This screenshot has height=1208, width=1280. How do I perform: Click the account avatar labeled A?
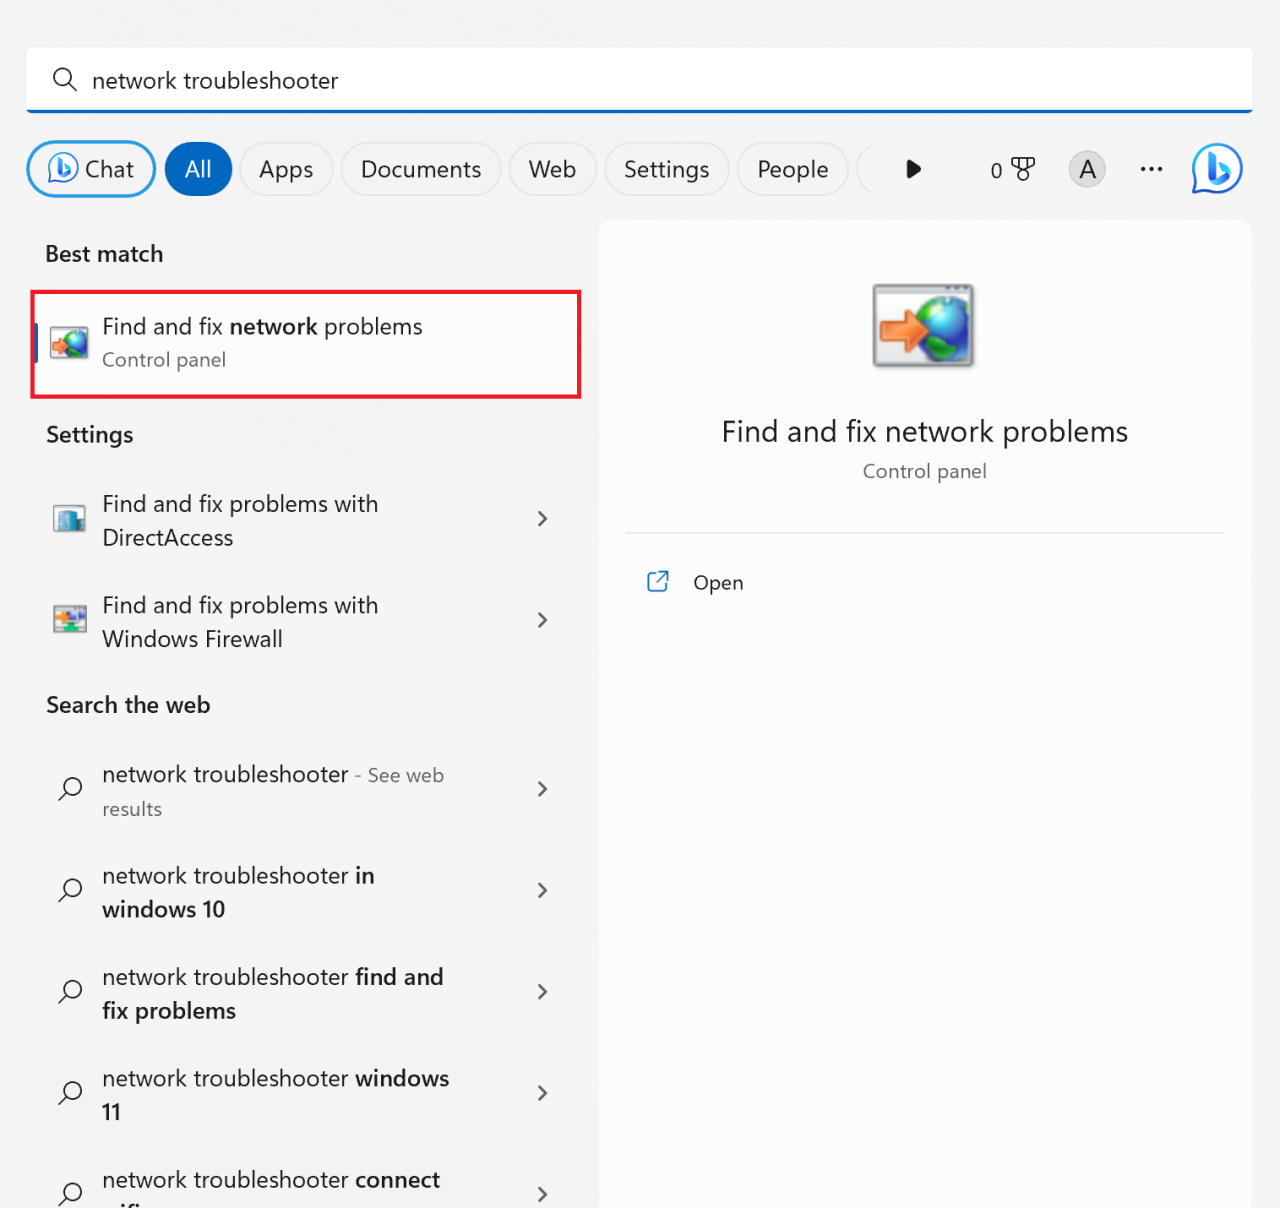click(x=1087, y=170)
